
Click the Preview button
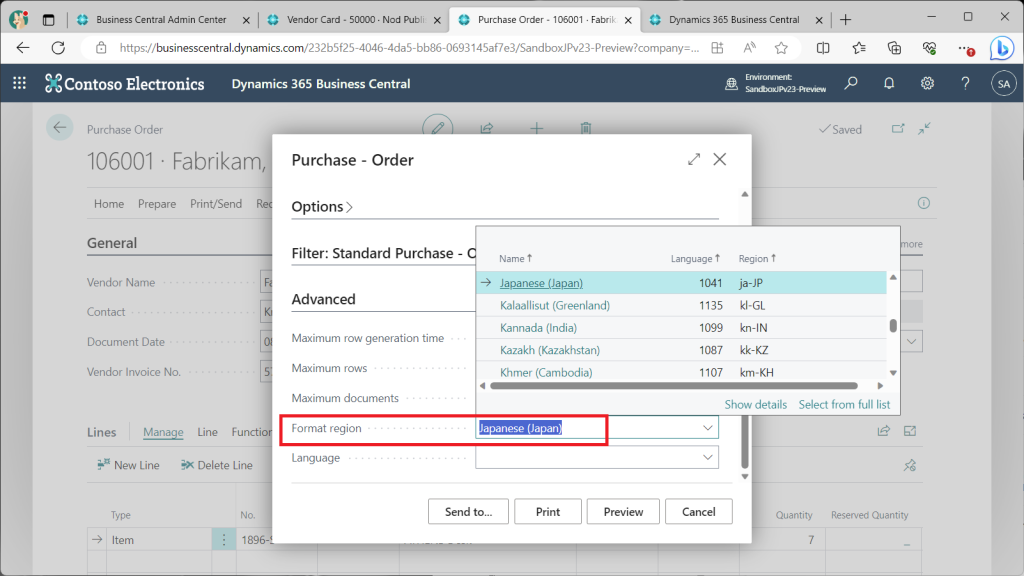(623, 511)
